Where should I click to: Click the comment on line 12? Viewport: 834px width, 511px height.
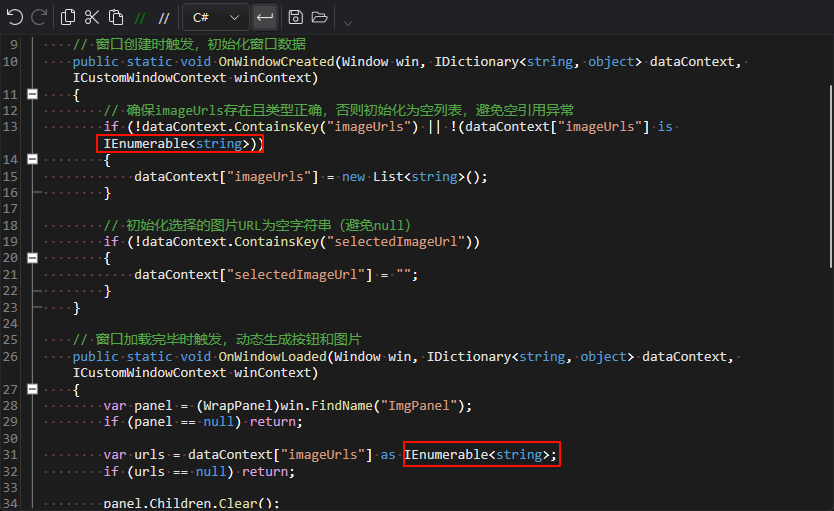pos(339,111)
